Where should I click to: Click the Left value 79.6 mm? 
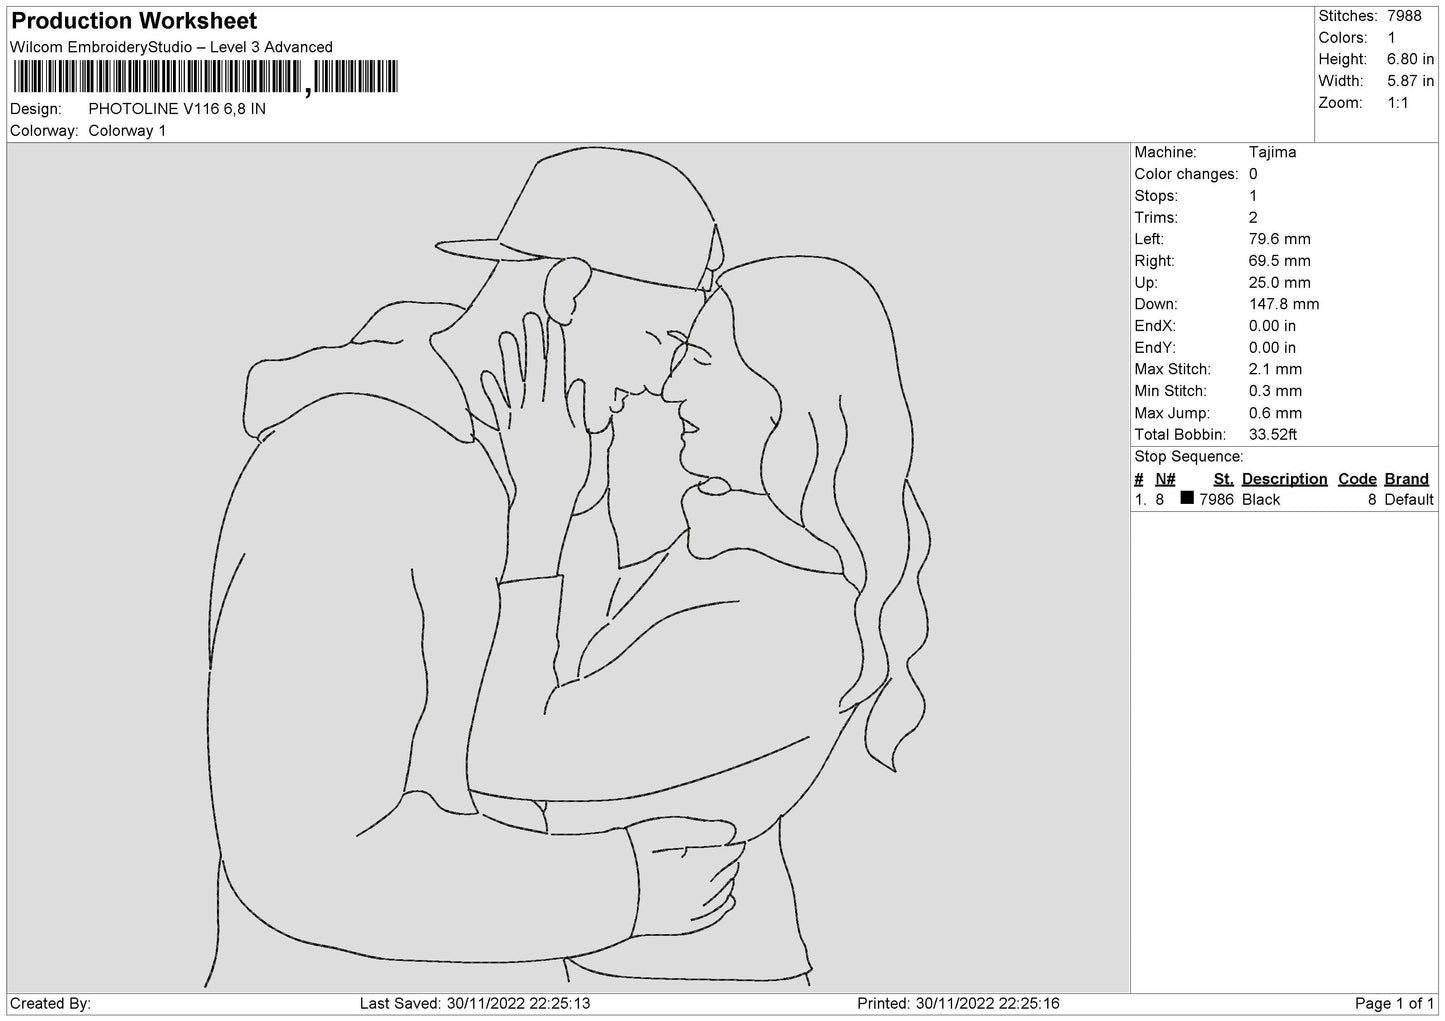(1279, 240)
